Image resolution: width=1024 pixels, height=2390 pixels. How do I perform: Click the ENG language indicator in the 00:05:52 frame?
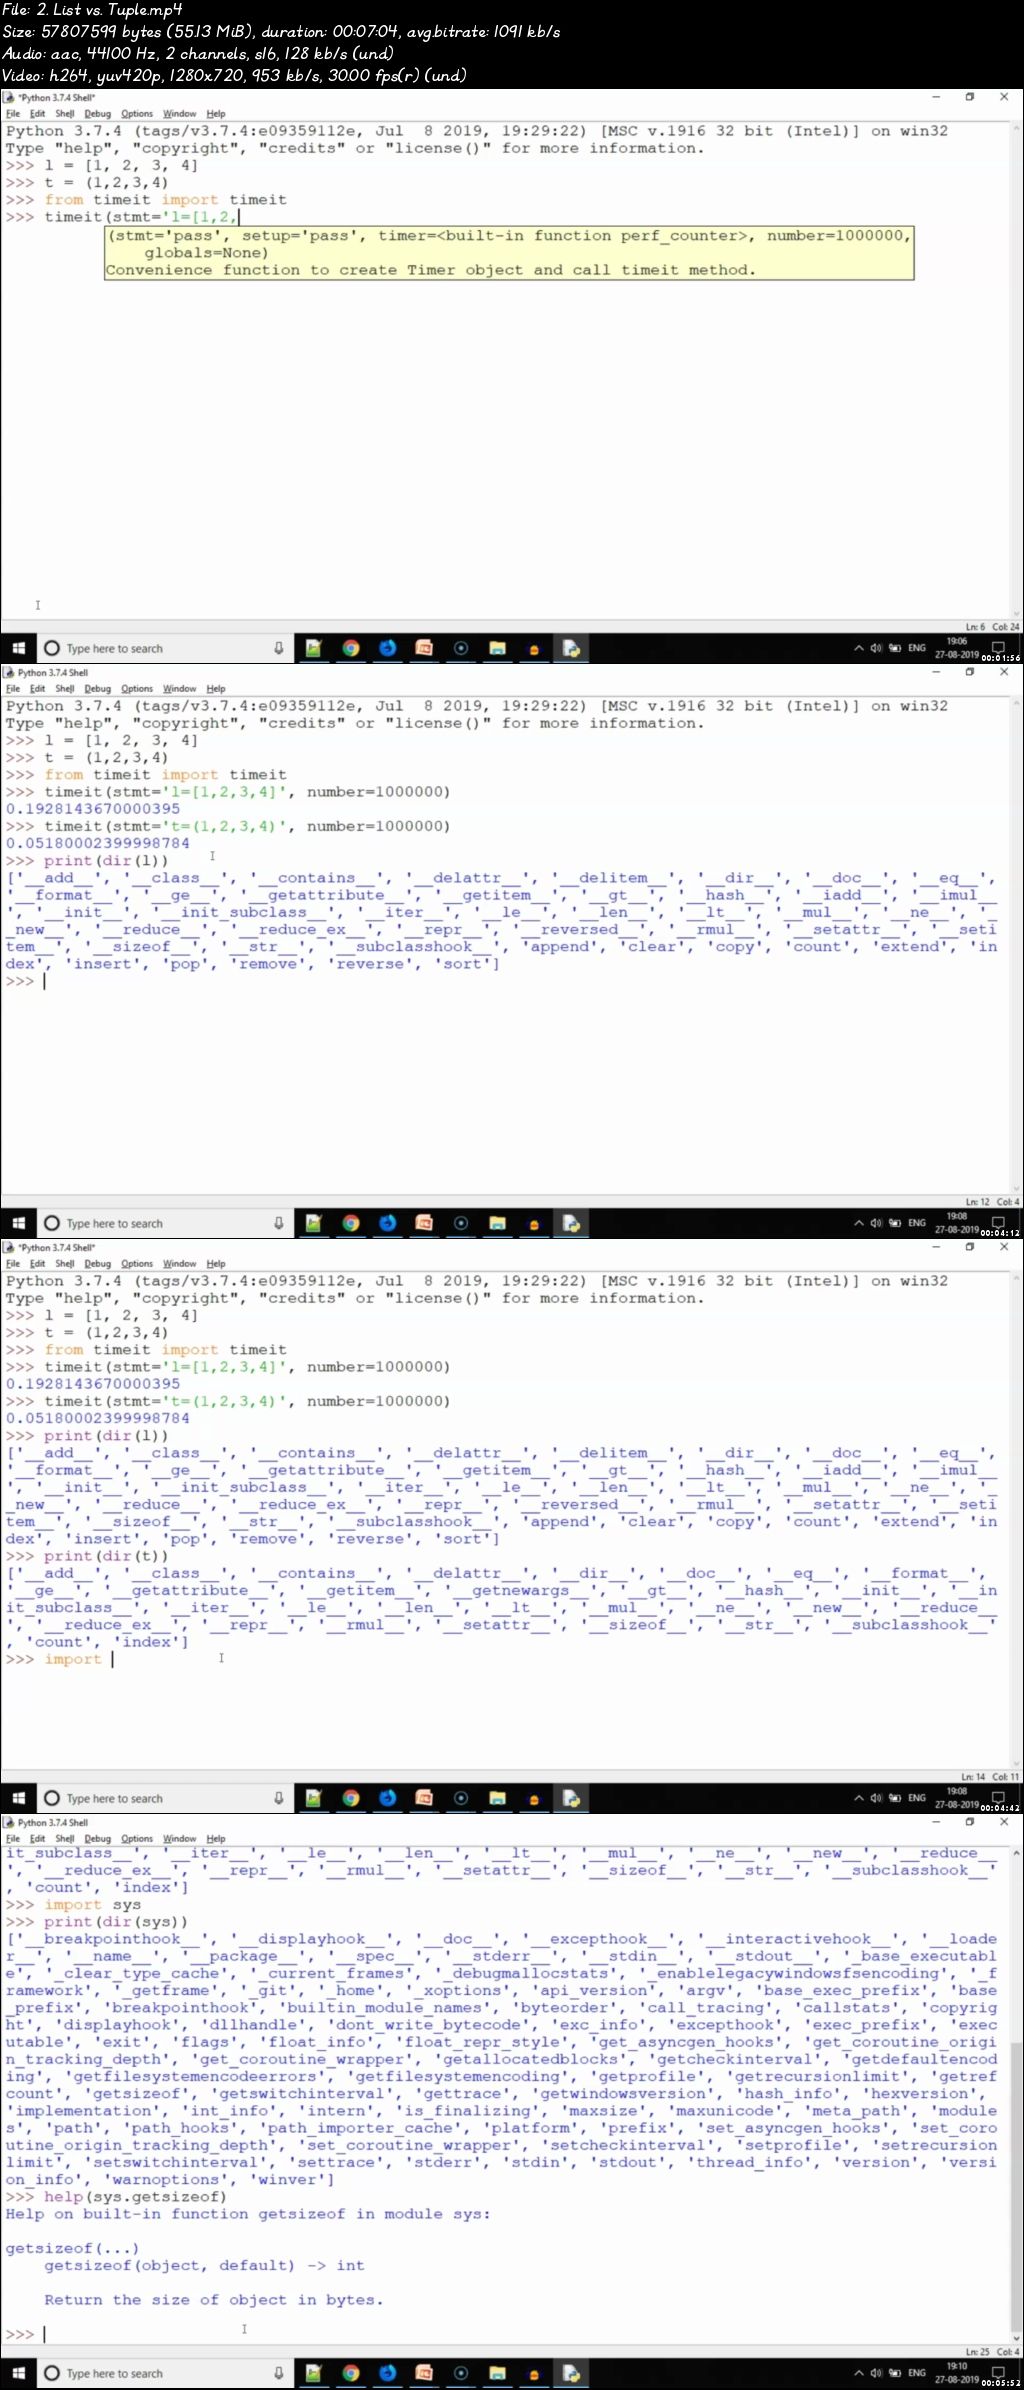[916, 2373]
